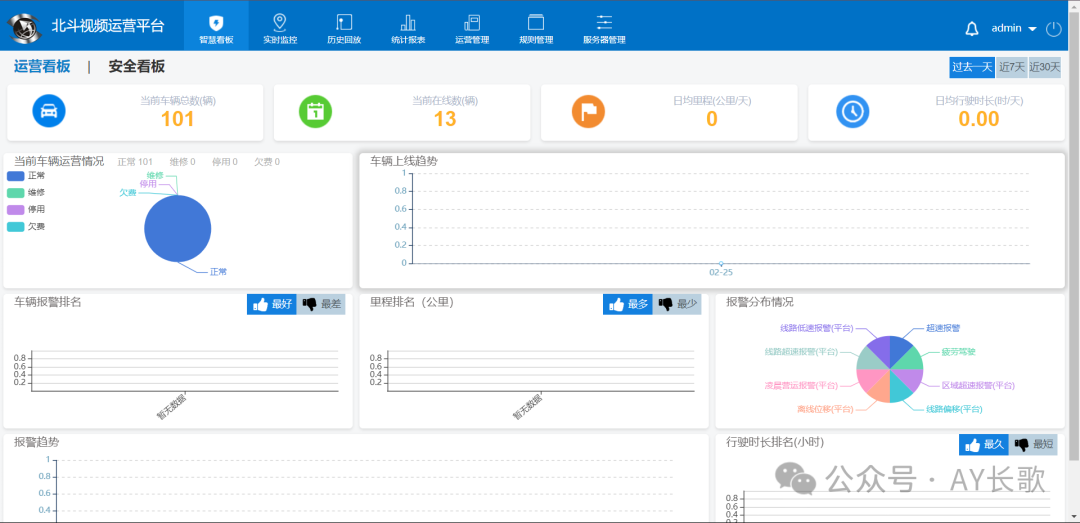
Task: Select 最多 in 里程排名
Action: tap(628, 304)
